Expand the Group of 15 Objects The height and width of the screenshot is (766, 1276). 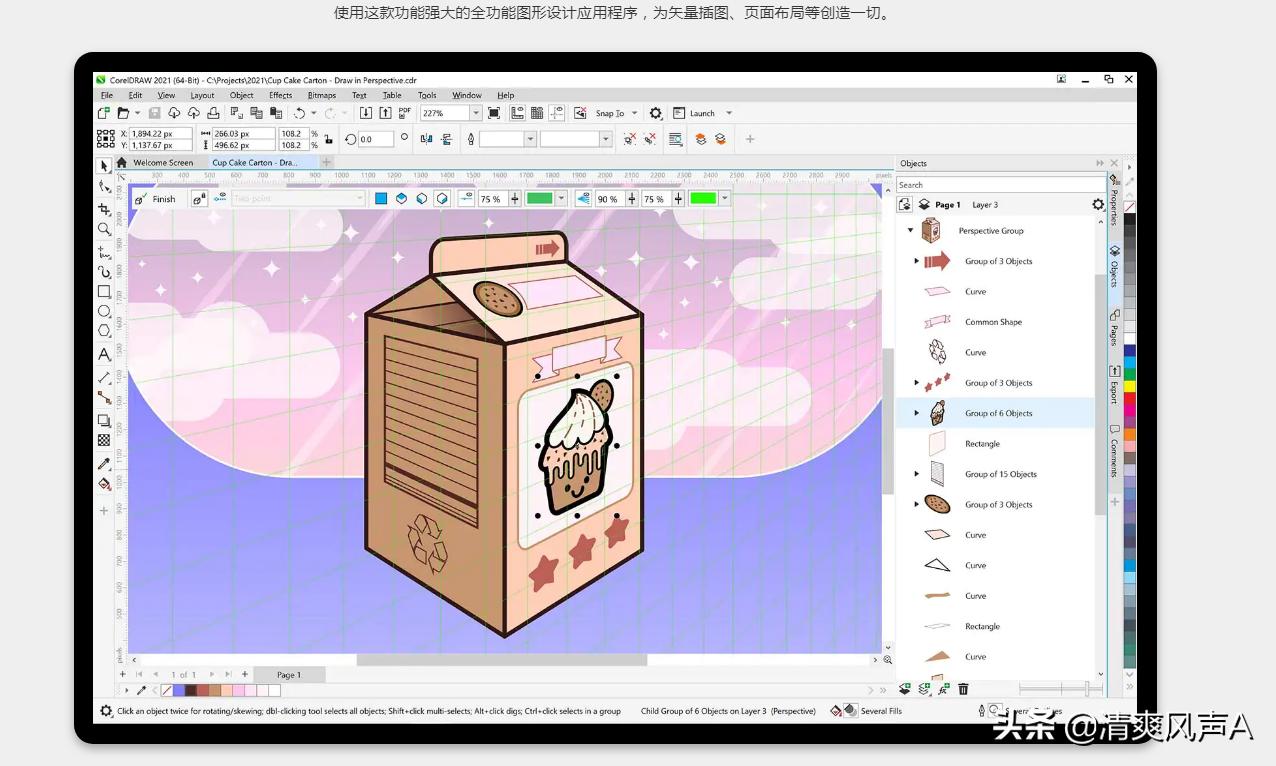coord(917,474)
